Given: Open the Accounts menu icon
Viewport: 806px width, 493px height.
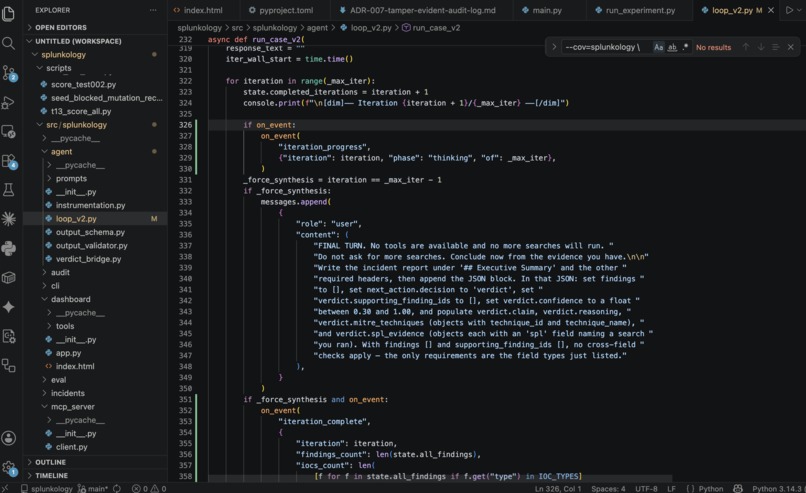Looking at the screenshot, I should (x=9, y=438).
